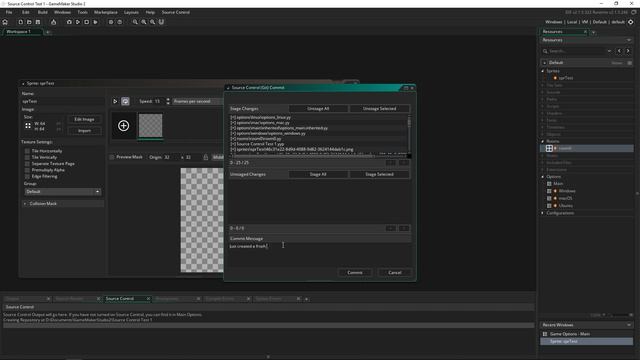Toggle sprite animation loop mode

(125, 101)
